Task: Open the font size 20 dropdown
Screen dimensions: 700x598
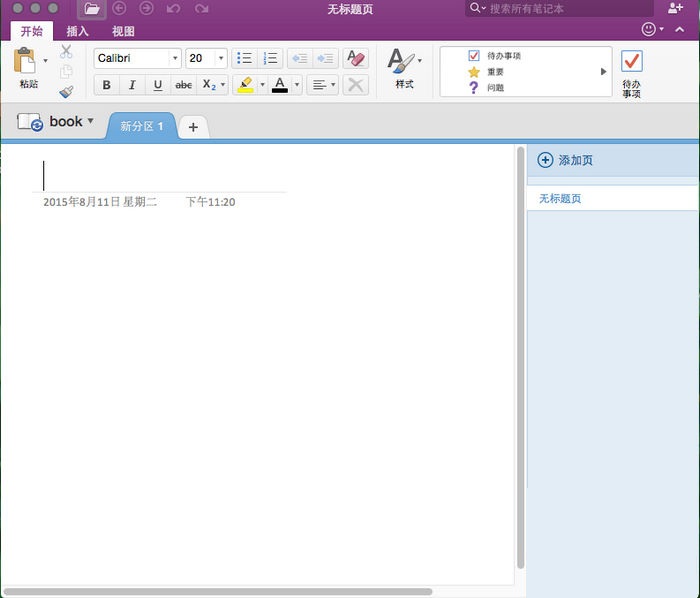Action: (221, 58)
